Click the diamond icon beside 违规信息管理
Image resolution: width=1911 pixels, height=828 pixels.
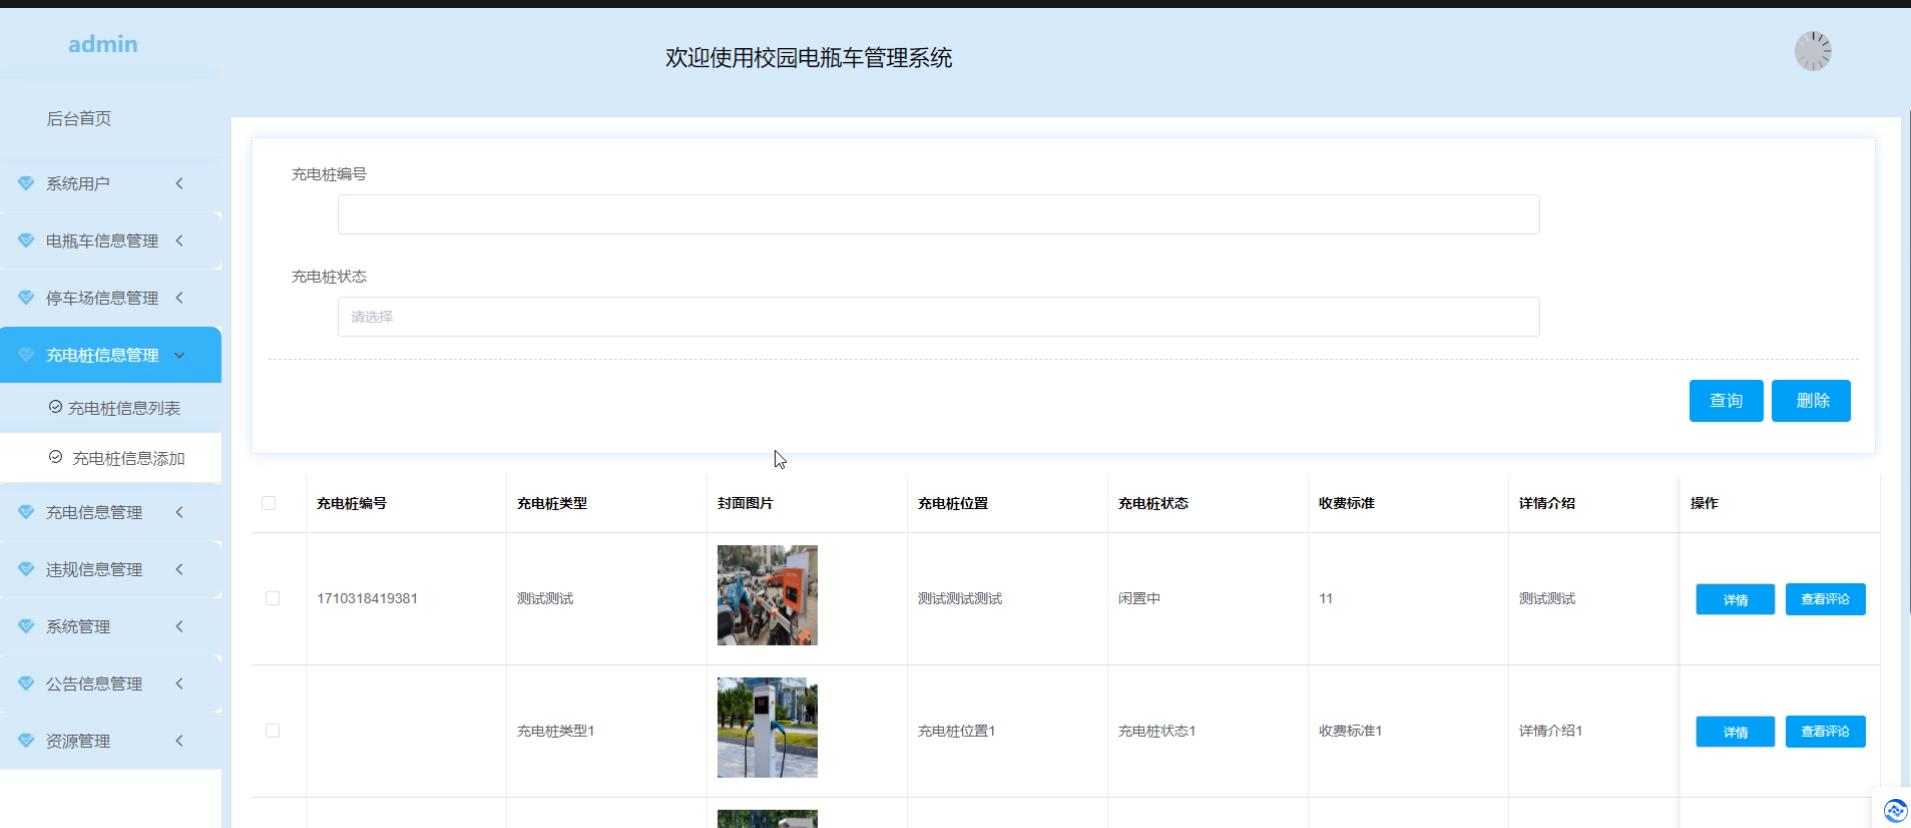click(26, 569)
